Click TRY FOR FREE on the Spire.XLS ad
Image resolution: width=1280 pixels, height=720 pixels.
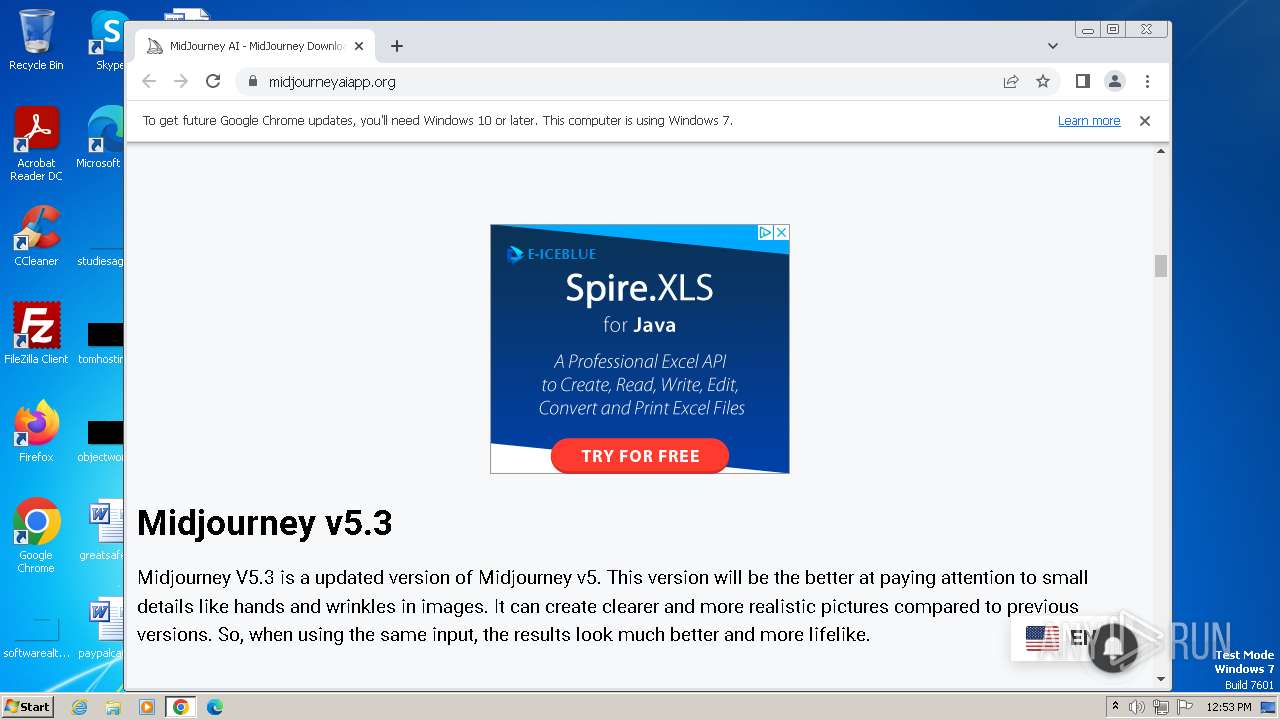640,456
